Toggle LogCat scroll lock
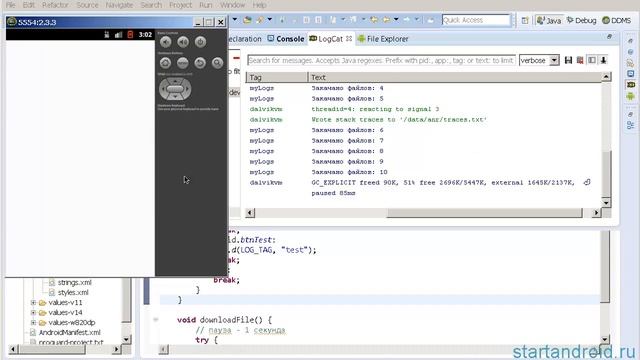 pos(603,60)
